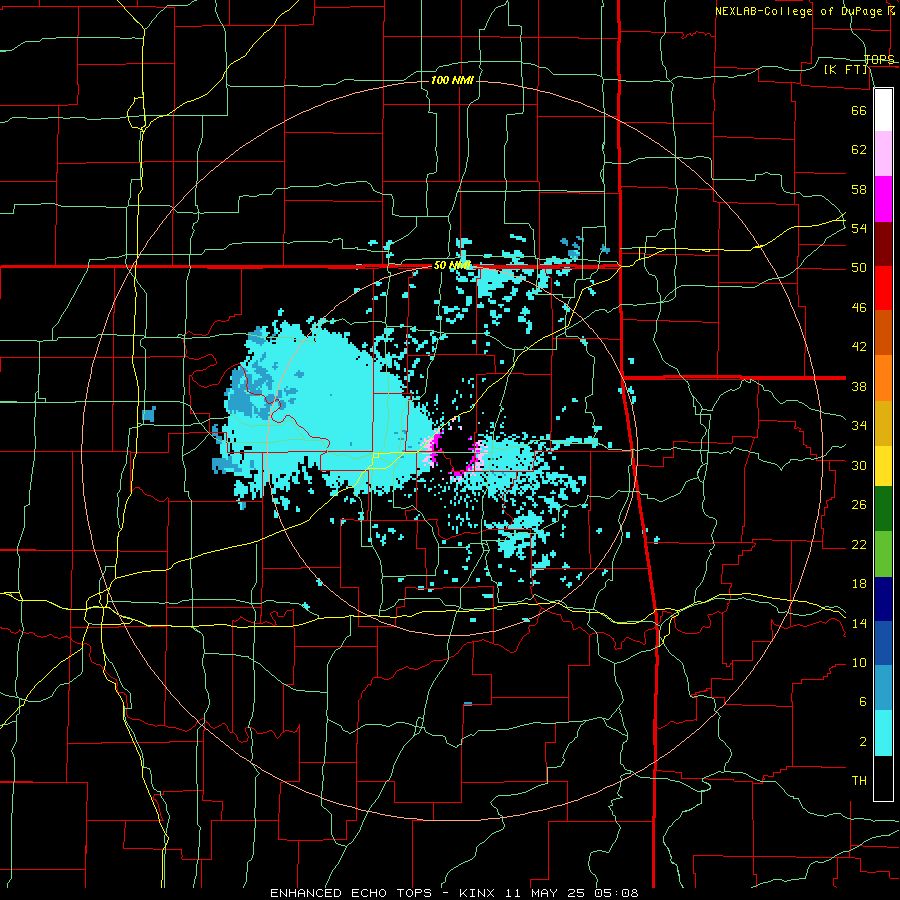The width and height of the screenshot is (900, 900).
Task: Click the legend value '38'
Action: (x=859, y=386)
